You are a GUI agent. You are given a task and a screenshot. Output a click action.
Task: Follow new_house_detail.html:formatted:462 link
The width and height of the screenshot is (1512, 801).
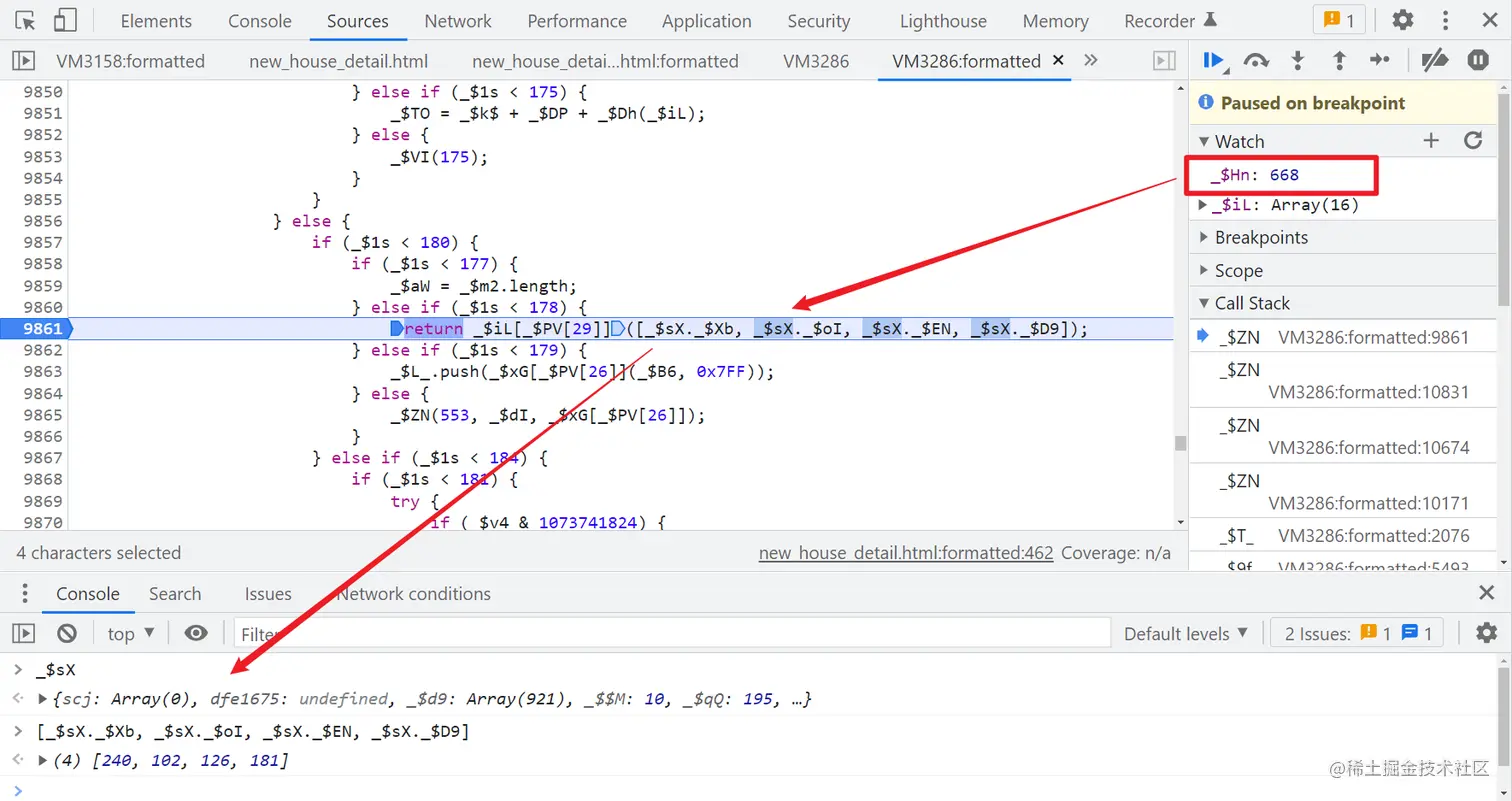point(906,553)
